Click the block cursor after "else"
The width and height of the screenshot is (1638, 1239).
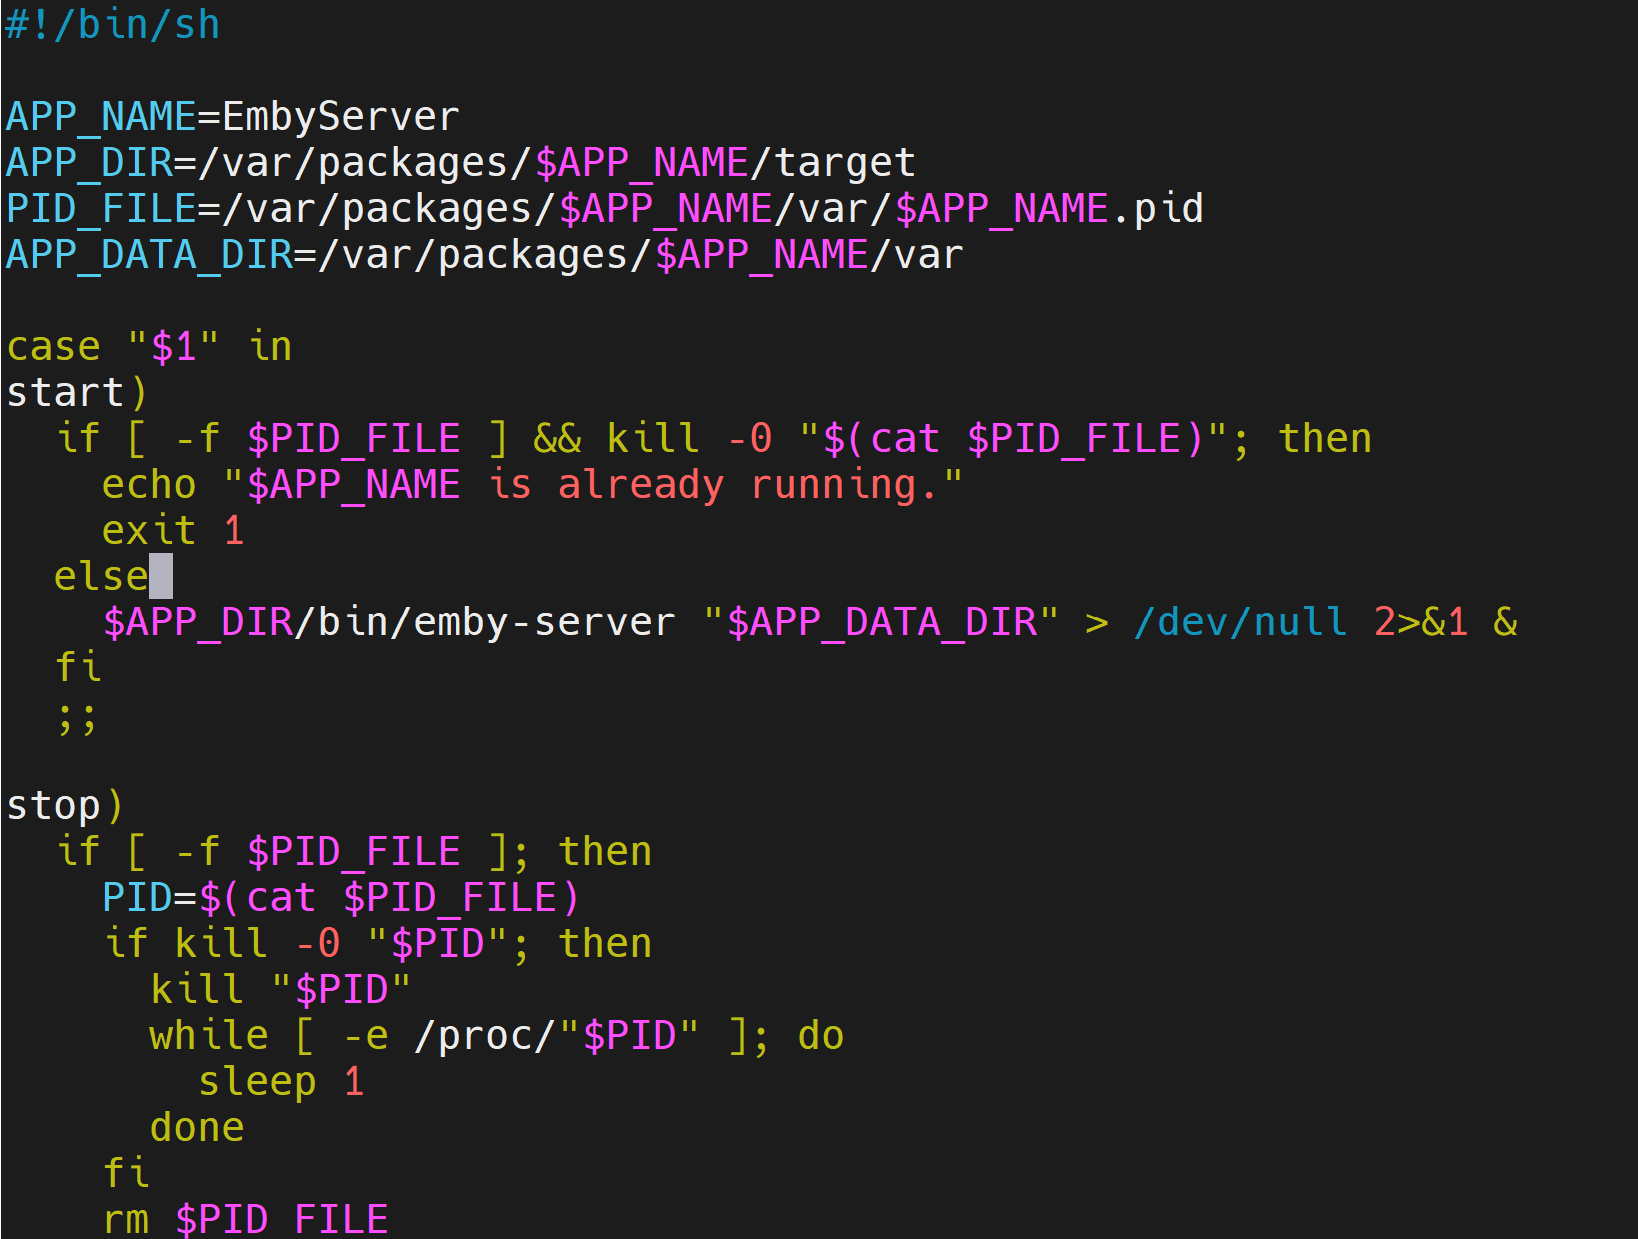(x=161, y=576)
